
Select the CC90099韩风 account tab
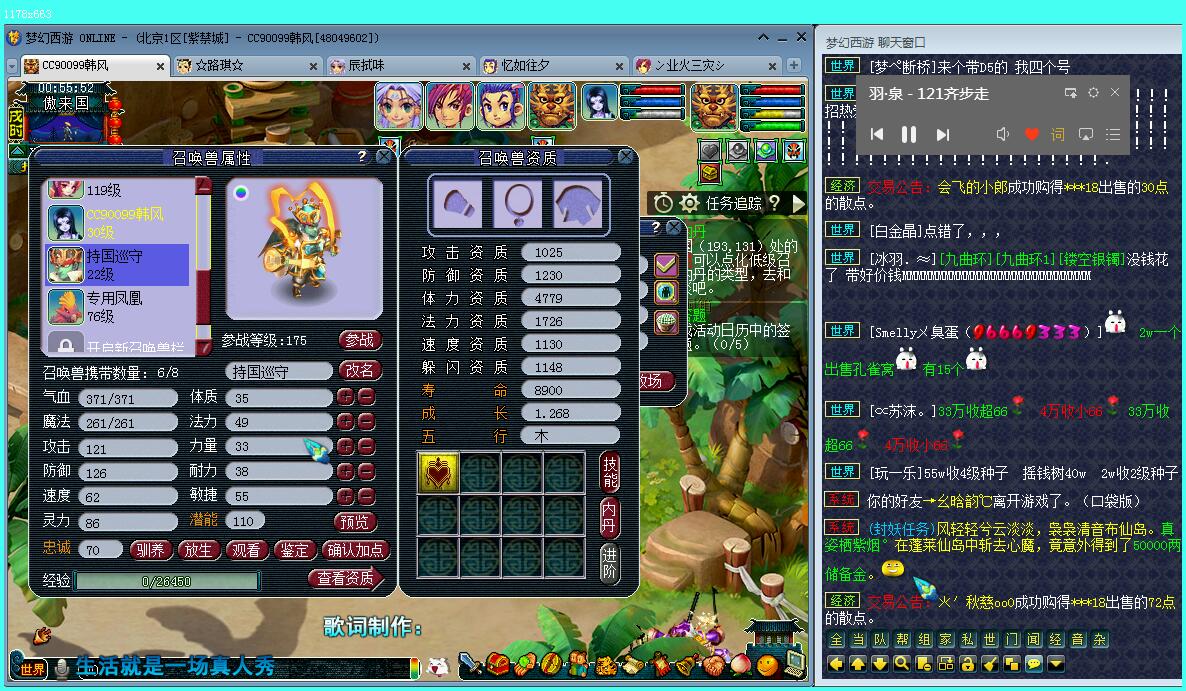click(94, 66)
